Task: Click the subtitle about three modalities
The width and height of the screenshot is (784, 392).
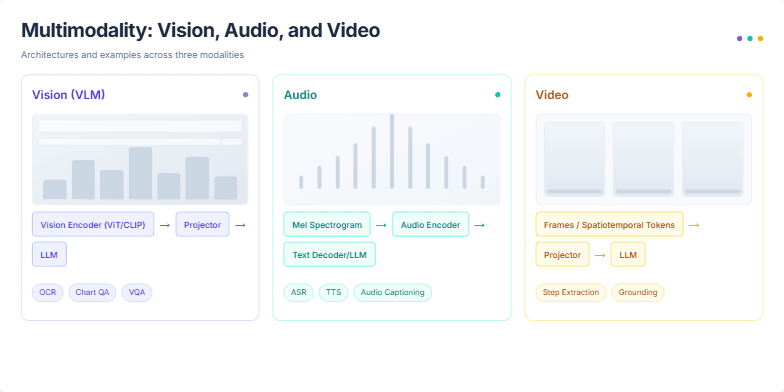Action: [x=132, y=55]
